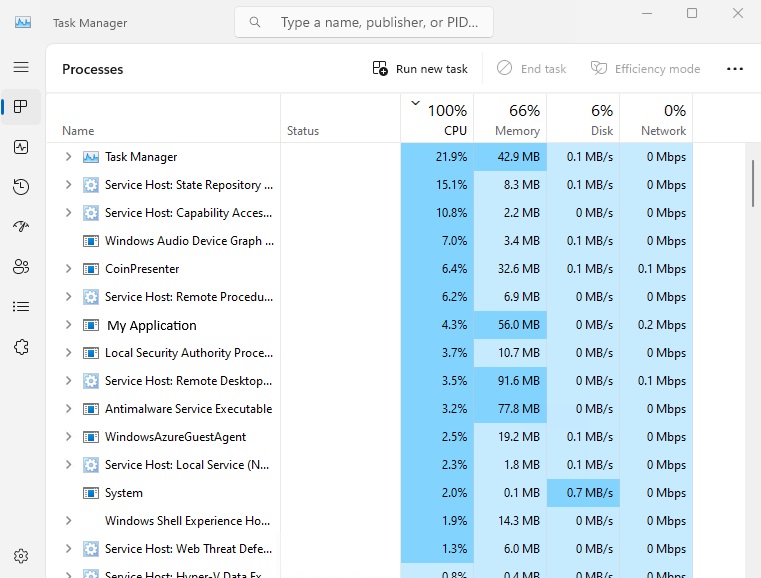Click the 21.9% CPU cell
Image resolution: width=761 pixels, height=578 pixels.
click(437, 157)
